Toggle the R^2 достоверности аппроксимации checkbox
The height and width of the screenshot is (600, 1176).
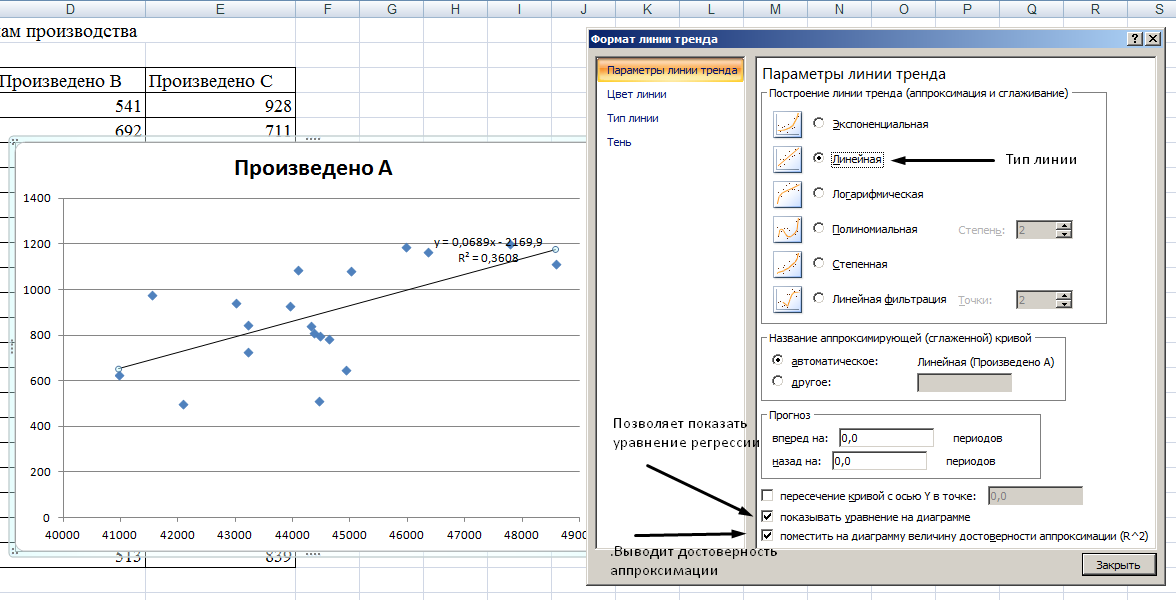[767, 536]
